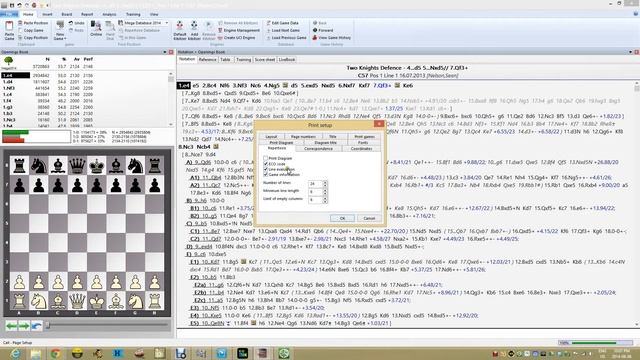
Task: Click the notation pane vertical scrollbar
Action: 636,204
